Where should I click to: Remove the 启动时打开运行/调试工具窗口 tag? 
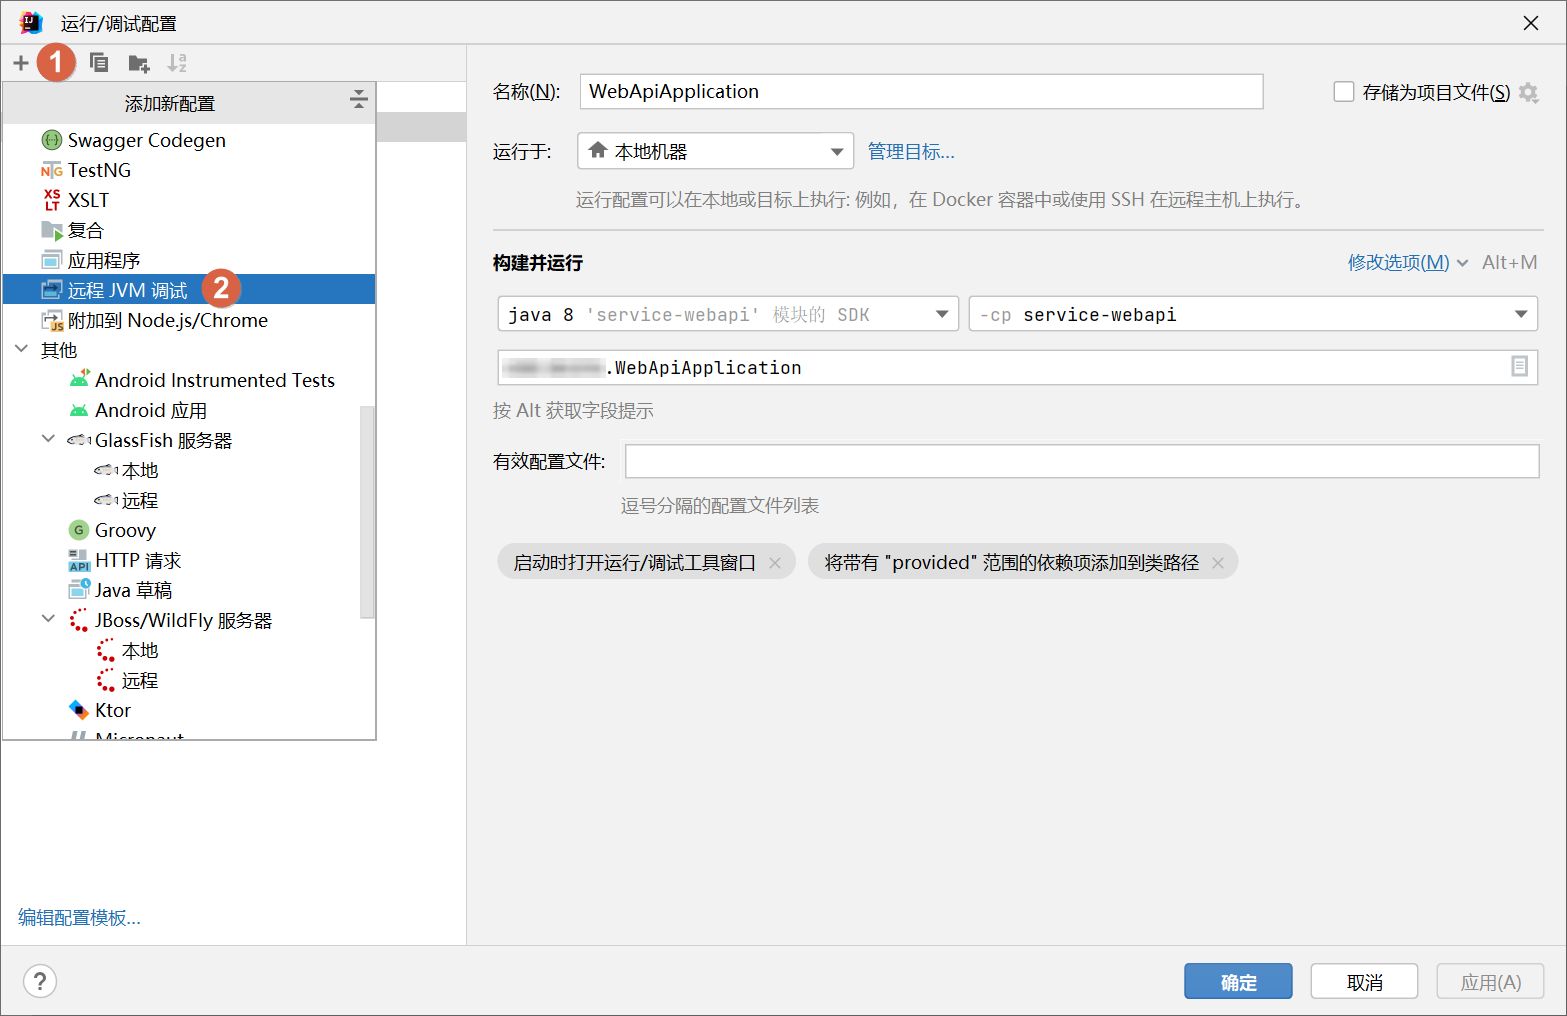[775, 563]
